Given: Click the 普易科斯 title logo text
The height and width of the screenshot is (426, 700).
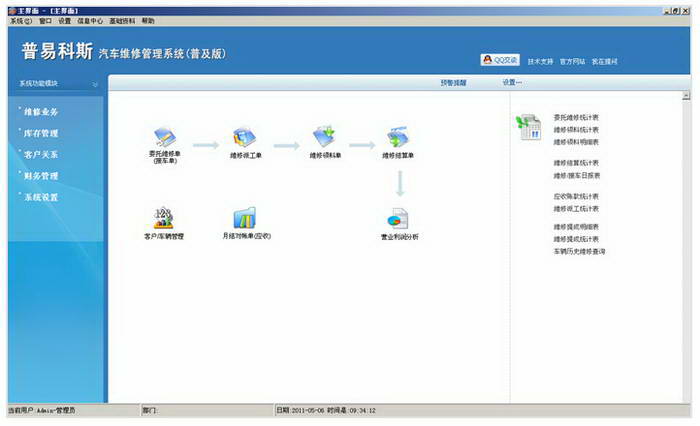Looking at the screenshot, I should (x=57, y=51).
